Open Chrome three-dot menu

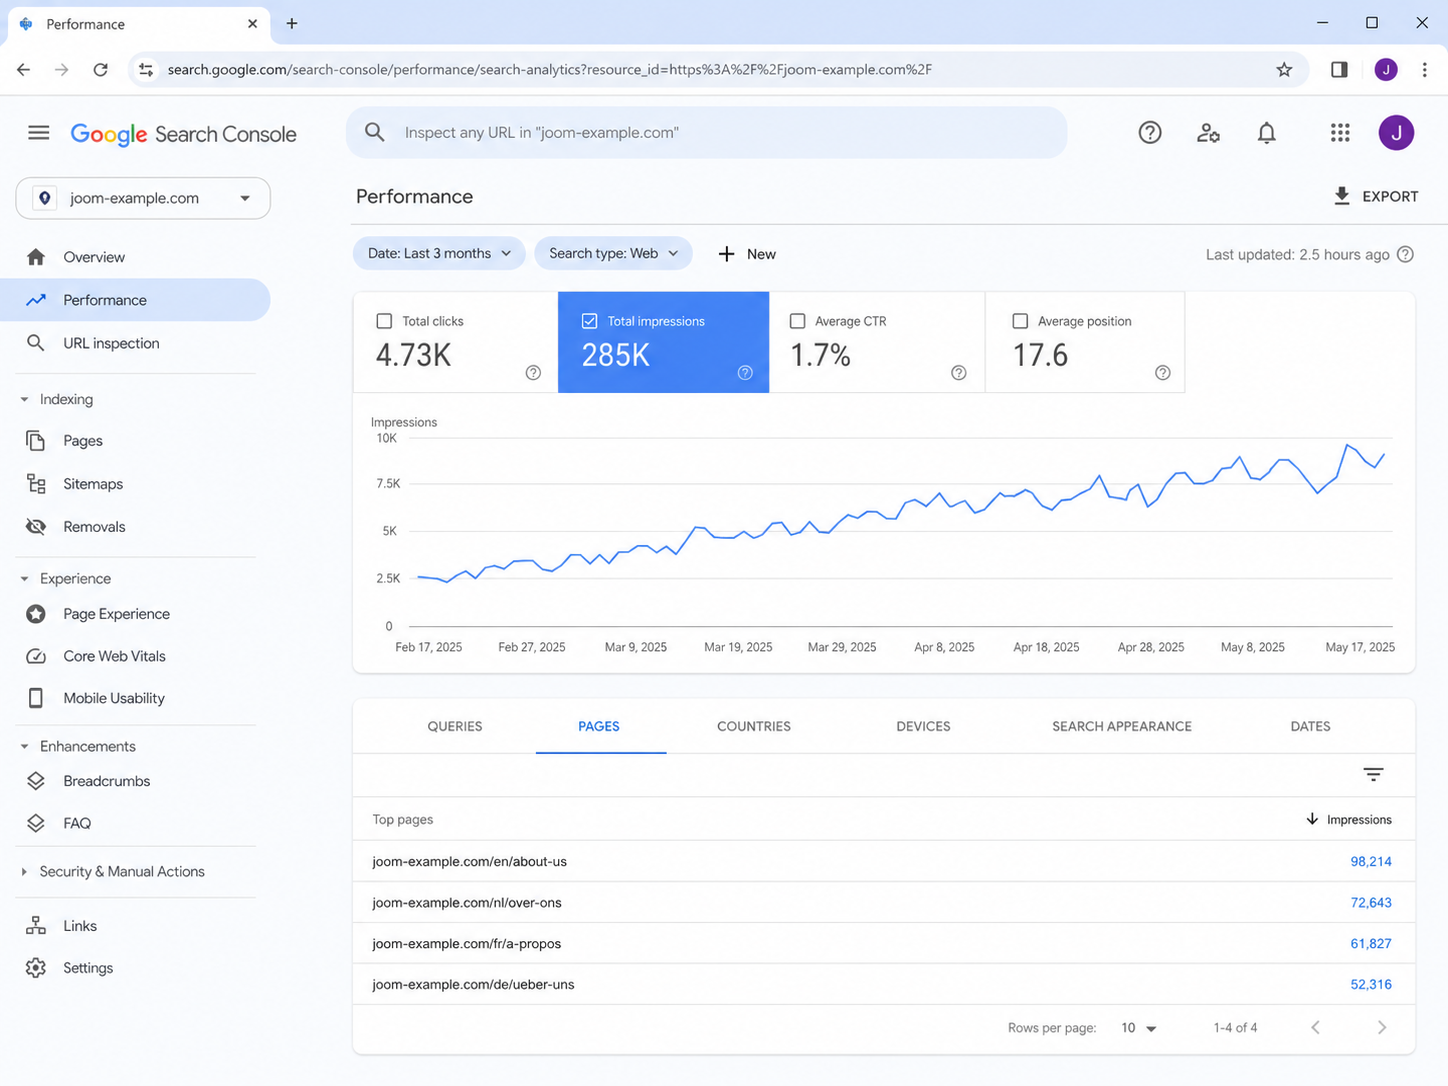(1424, 70)
